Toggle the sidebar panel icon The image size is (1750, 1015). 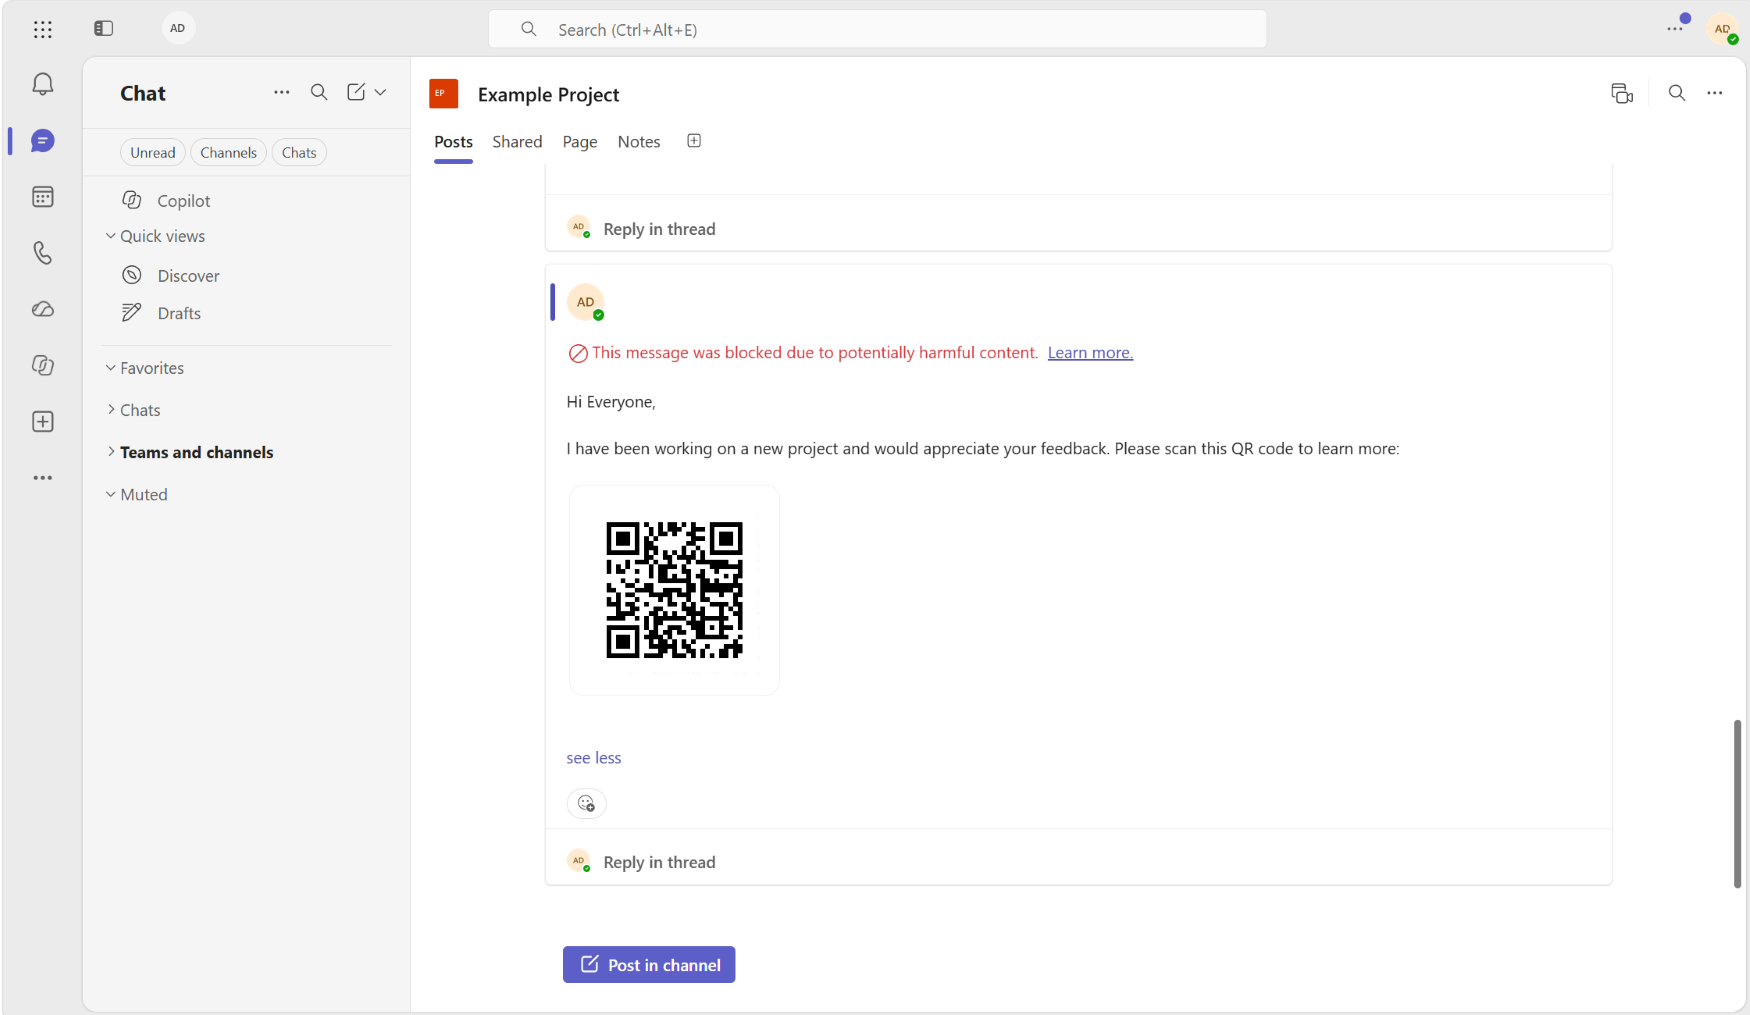[x=104, y=28]
